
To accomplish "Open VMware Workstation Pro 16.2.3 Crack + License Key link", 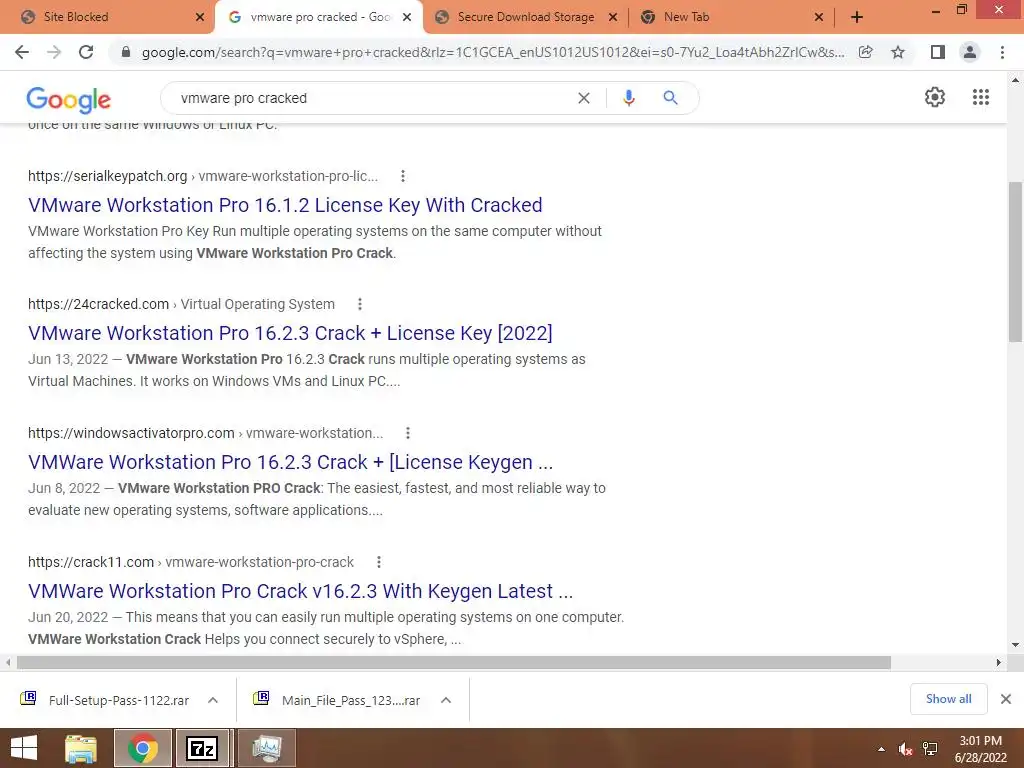I will 290,333.
